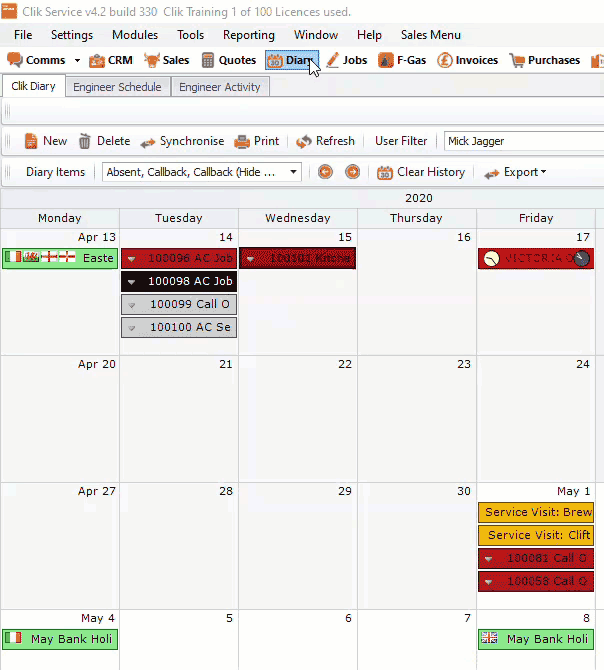Open the Sales Menu
Viewport: 604px width, 670px height.
[x=431, y=35]
